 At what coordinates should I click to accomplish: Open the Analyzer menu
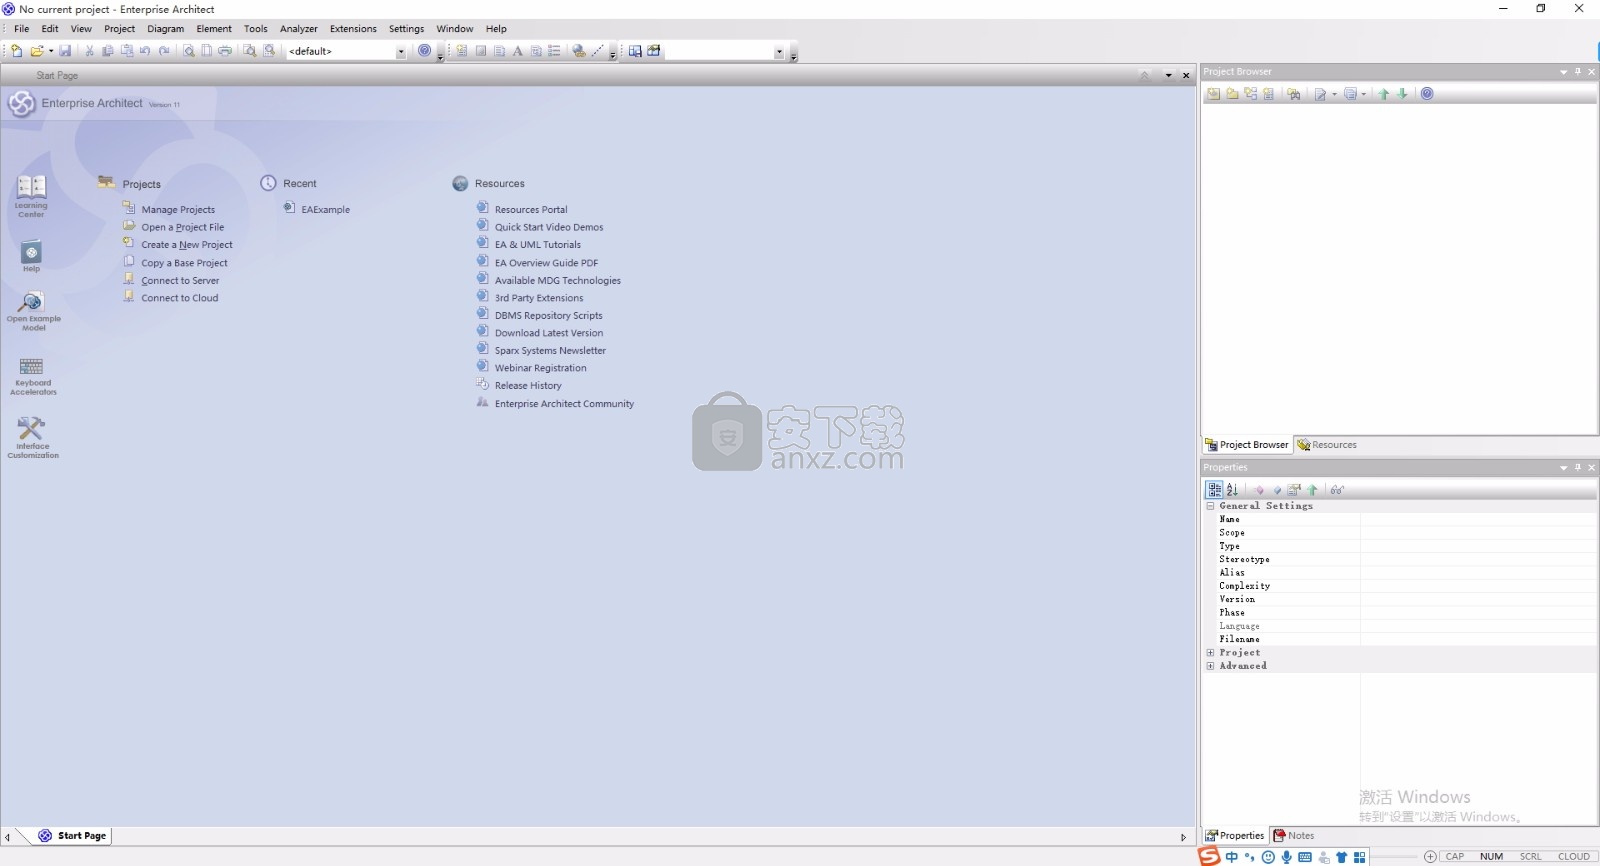pos(298,29)
